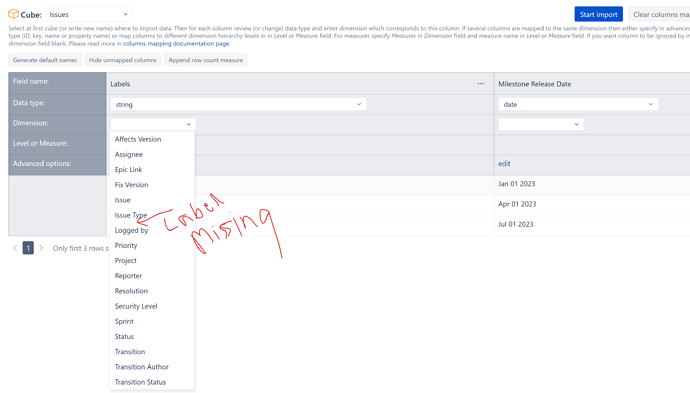Click edit link for Milestone Release Date

click(504, 164)
